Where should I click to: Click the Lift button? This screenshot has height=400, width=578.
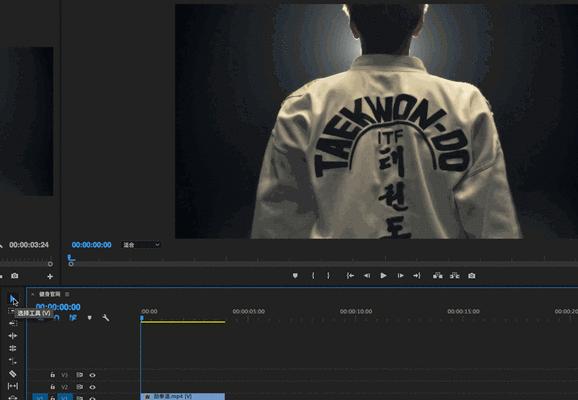click(438, 275)
